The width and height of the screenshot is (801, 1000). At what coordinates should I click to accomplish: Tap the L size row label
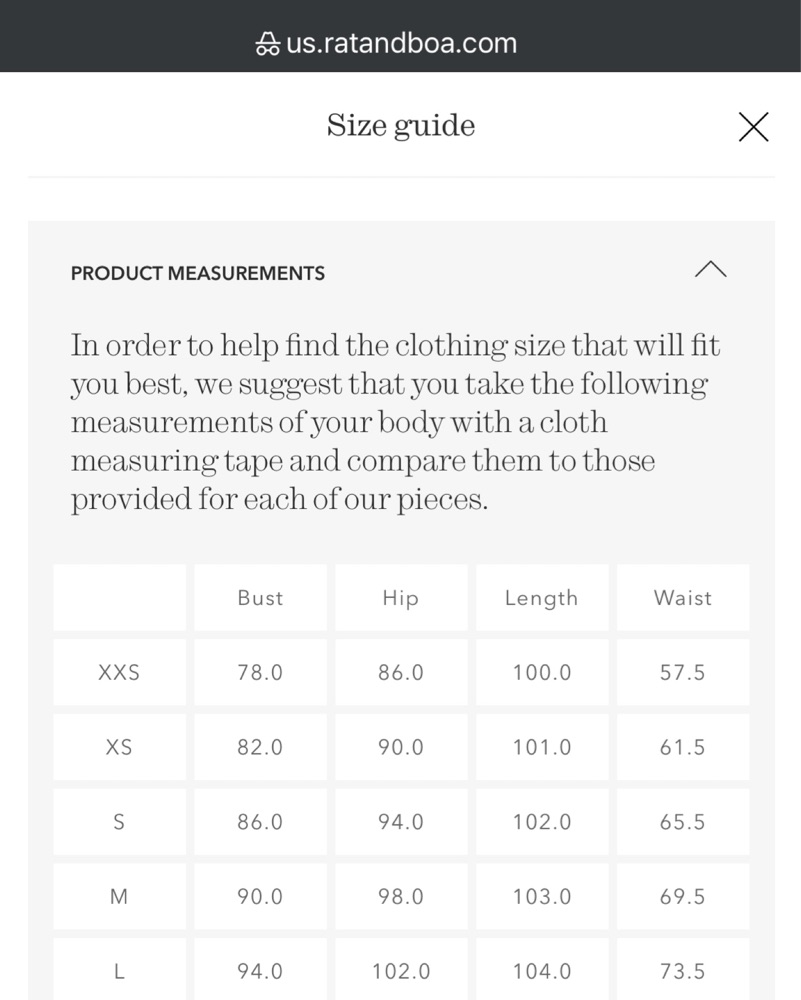(119, 969)
